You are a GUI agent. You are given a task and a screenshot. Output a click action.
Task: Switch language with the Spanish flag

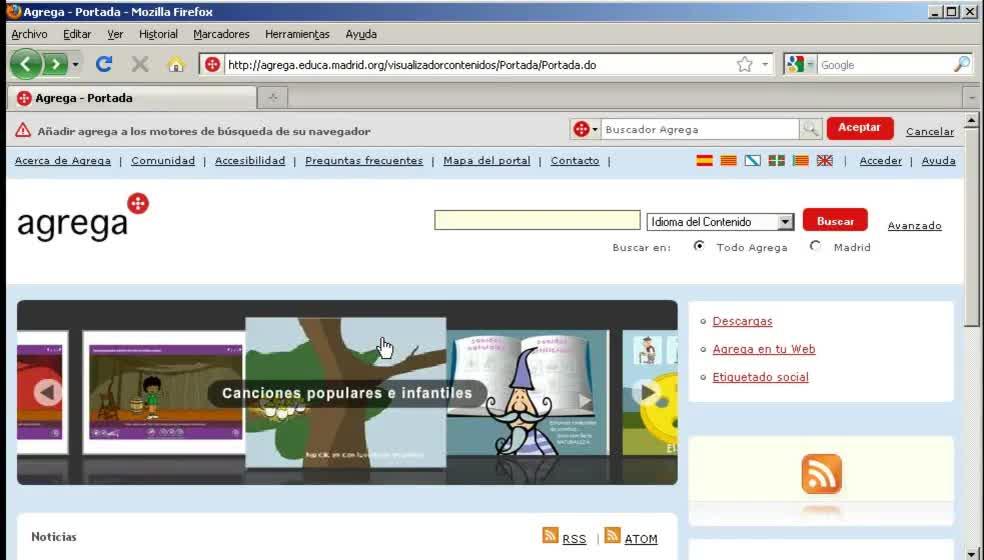704,161
